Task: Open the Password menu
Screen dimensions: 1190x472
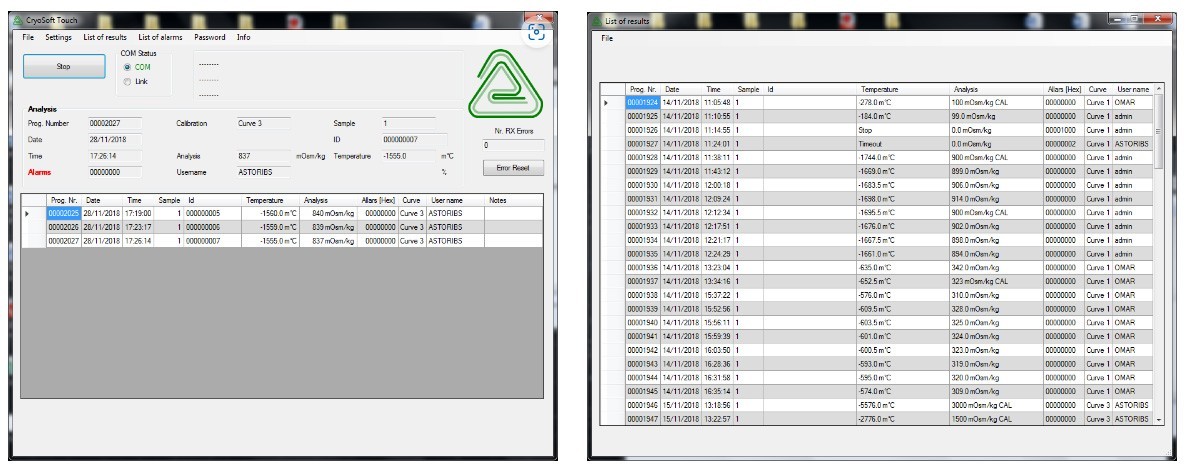Action: pyautogui.click(x=209, y=37)
